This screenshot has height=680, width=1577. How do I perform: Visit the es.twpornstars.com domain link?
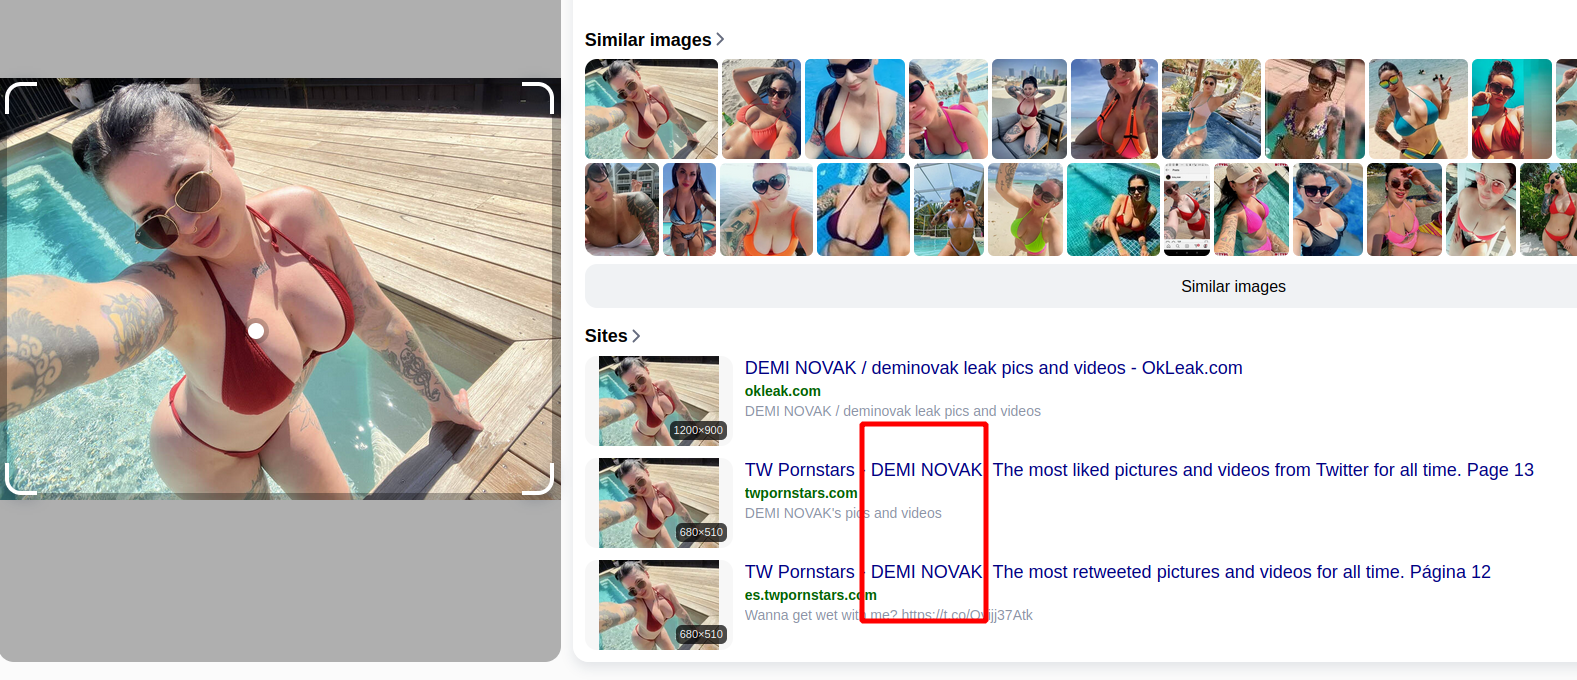[x=810, y=595]
